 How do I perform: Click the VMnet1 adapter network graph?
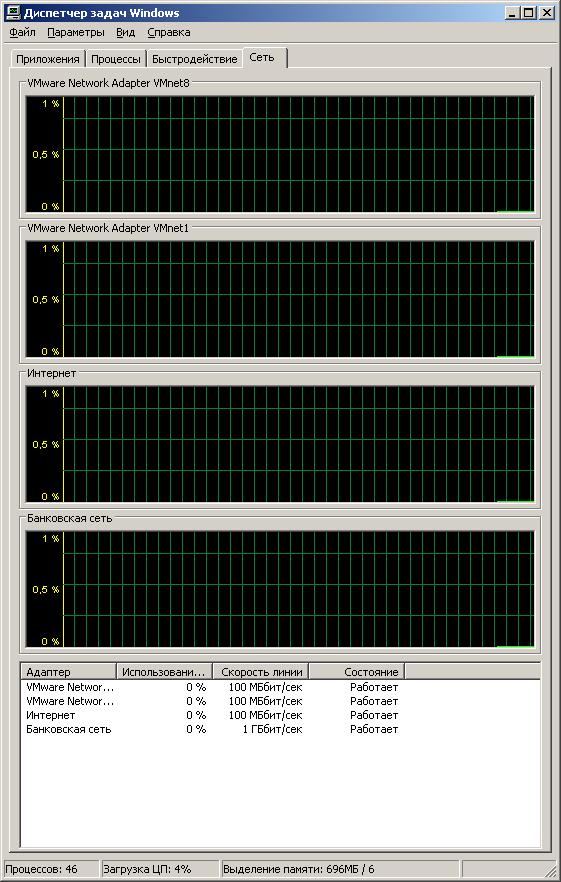point(280,299)
